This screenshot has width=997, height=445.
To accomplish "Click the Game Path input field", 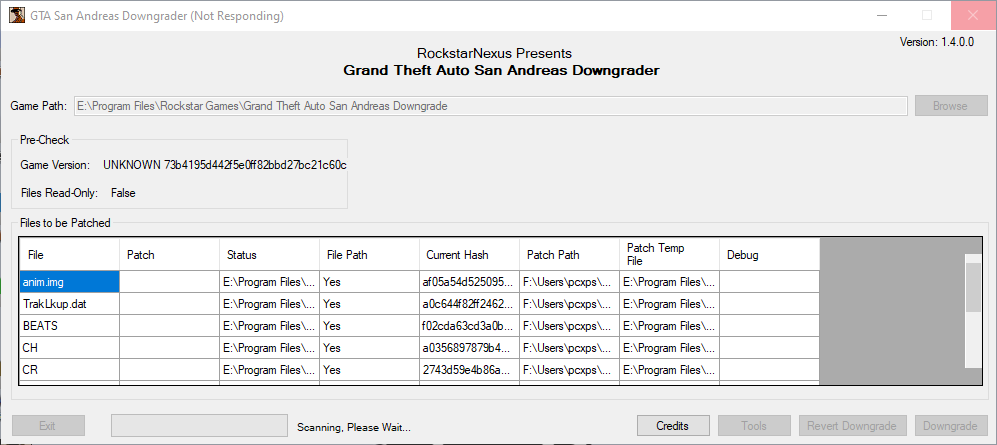I will 491,106.
